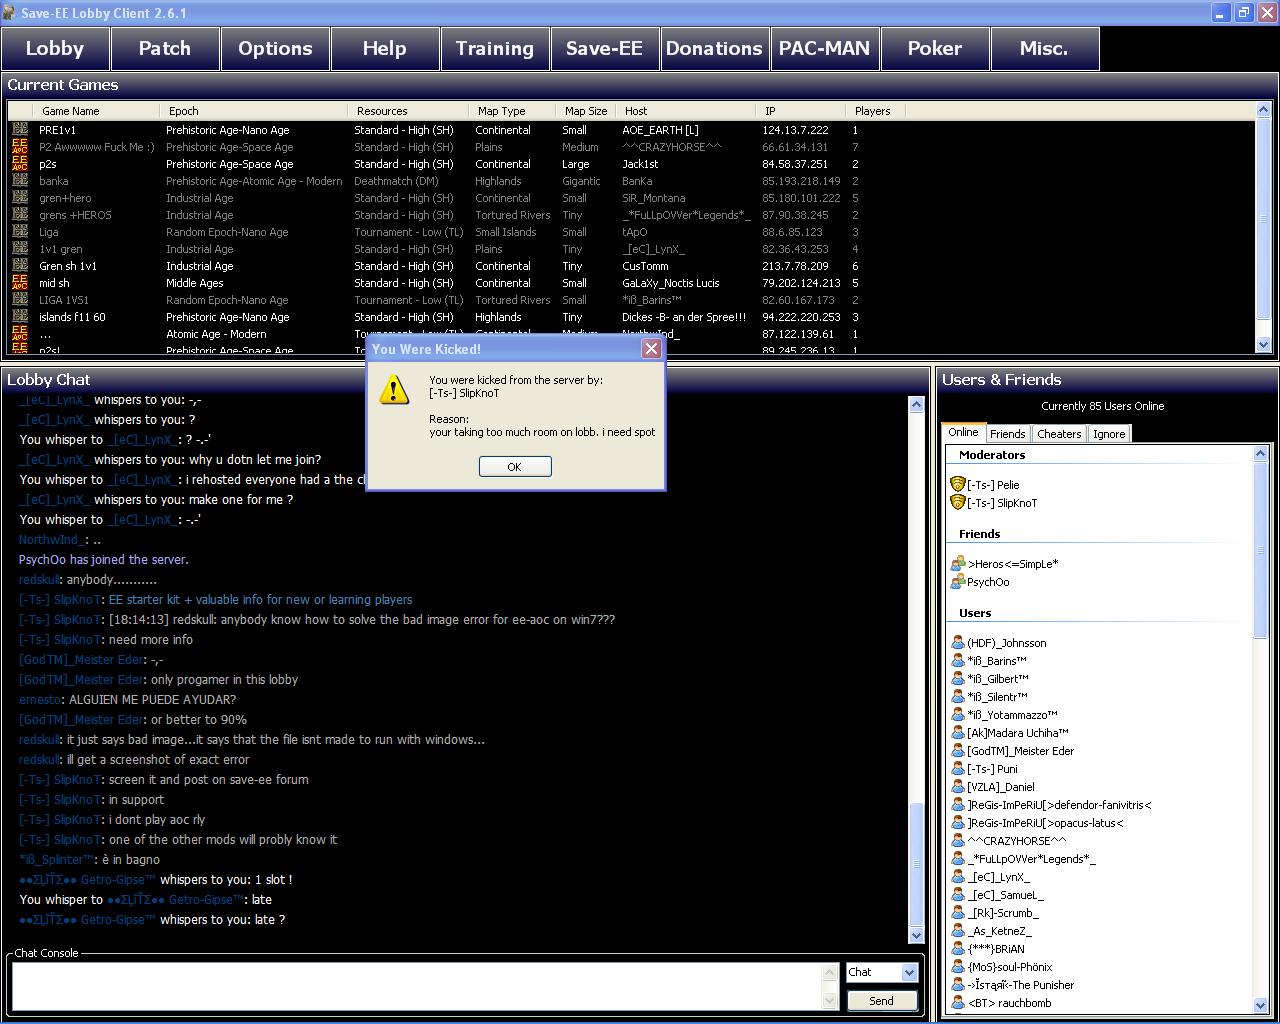The height and width of the screenshot is (1024, 1280).
Task: Click the warning icon in kicked dialog
Action: [x=394, y=390]
